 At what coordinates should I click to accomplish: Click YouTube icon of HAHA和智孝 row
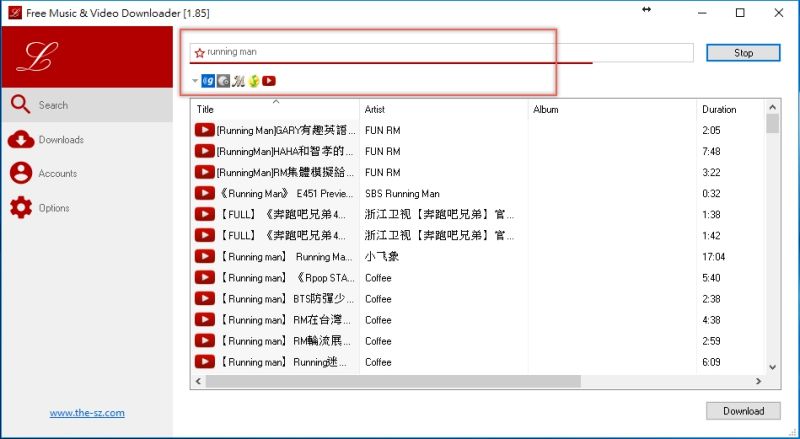(205, 151)
